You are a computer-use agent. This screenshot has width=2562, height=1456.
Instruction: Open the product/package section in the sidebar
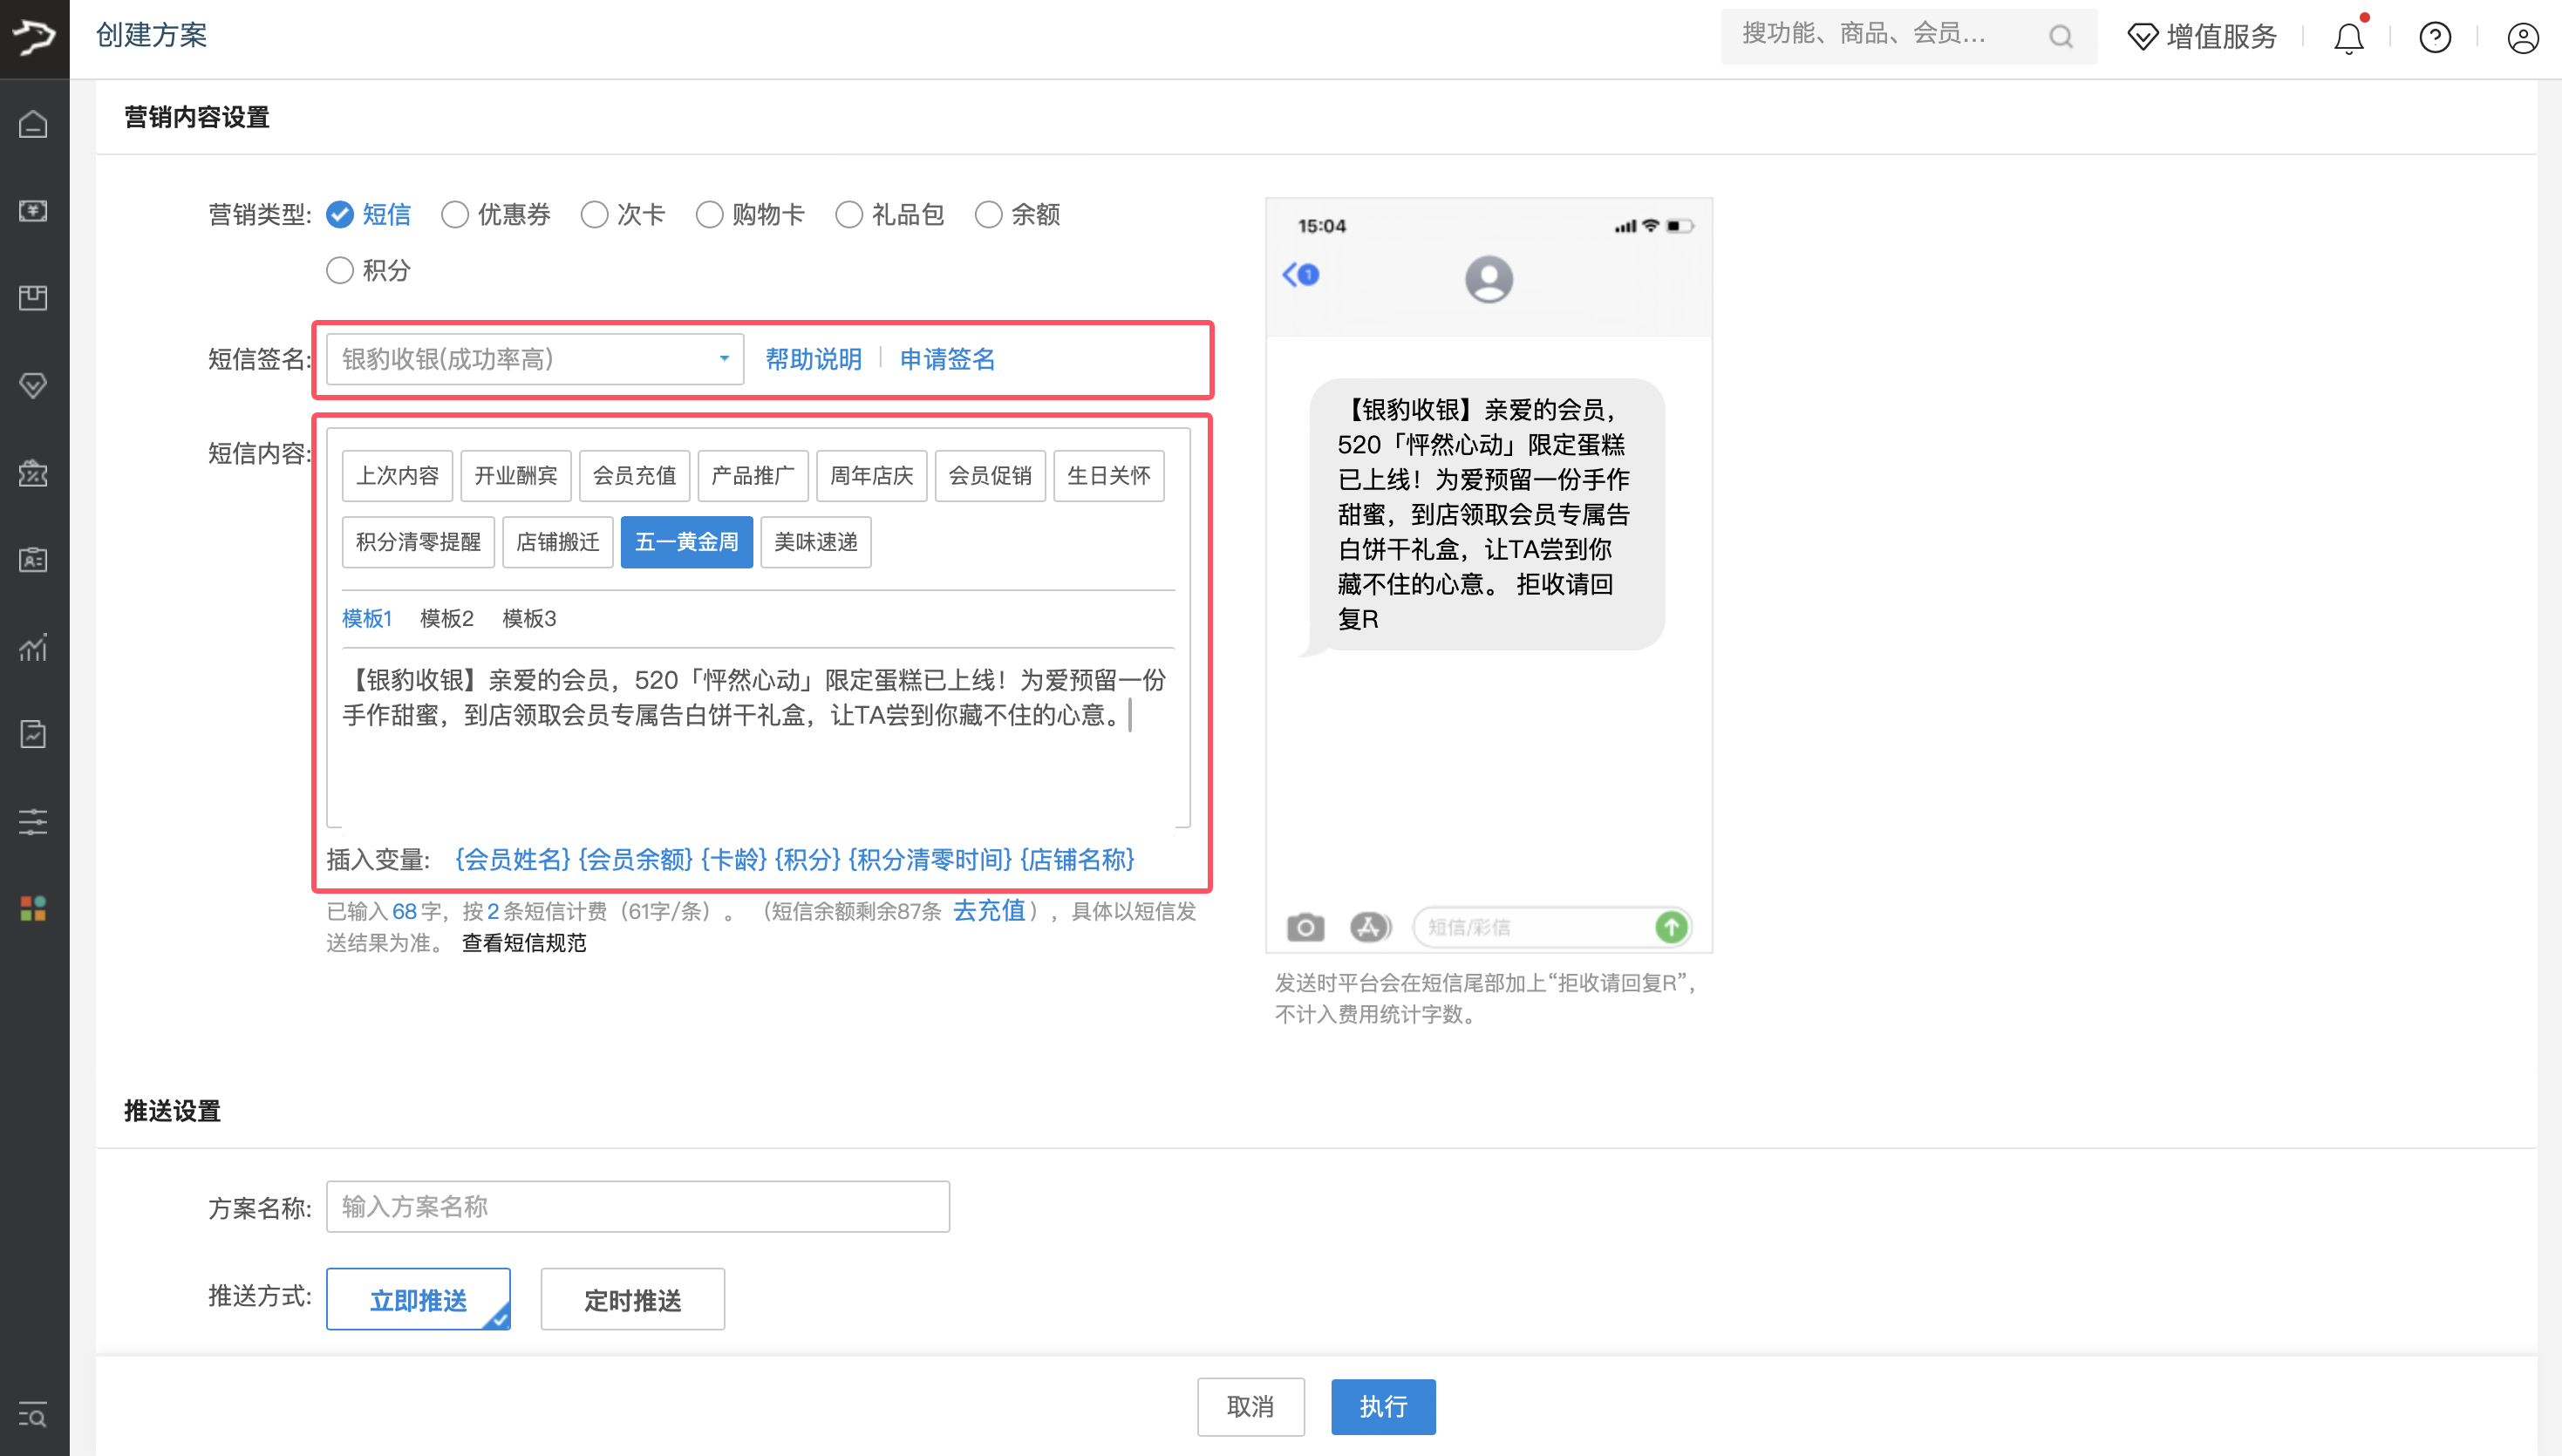[x=34, y=296]
